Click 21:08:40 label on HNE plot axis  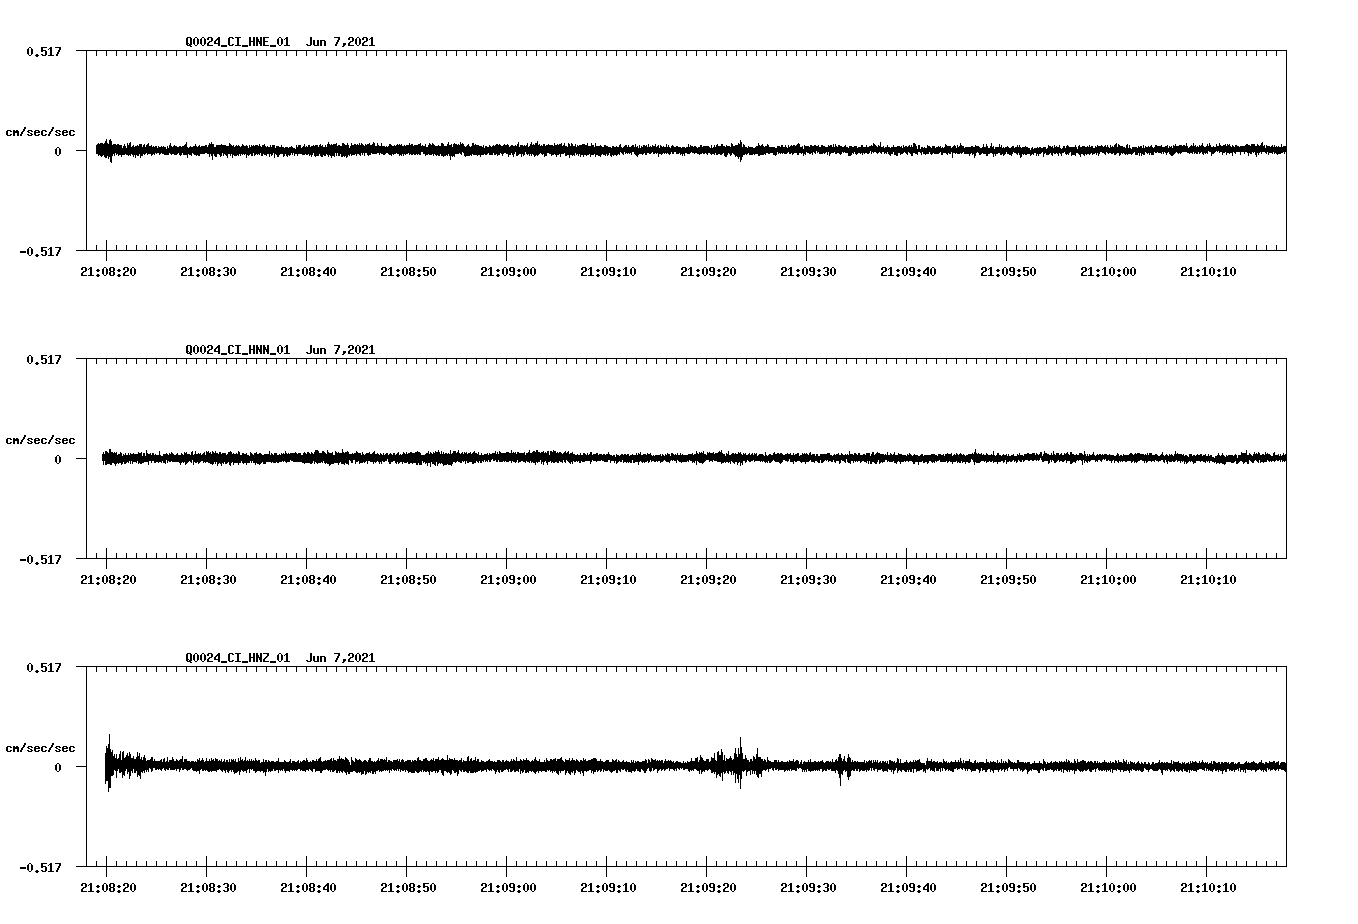coord(308,272)
